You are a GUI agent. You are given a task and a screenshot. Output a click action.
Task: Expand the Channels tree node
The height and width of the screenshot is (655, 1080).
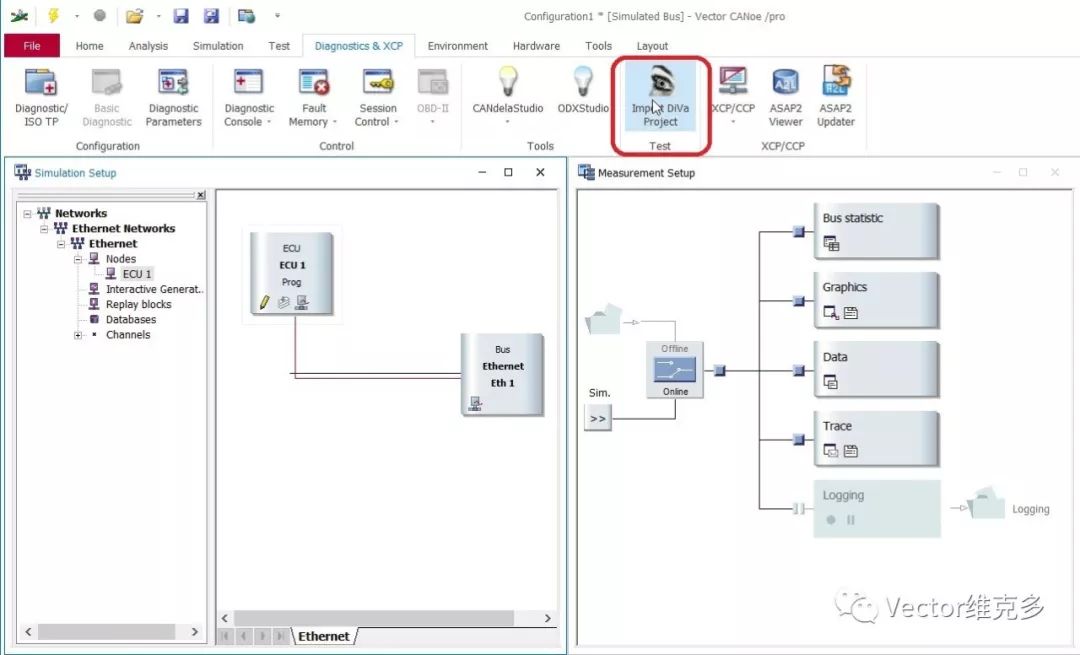78,335
